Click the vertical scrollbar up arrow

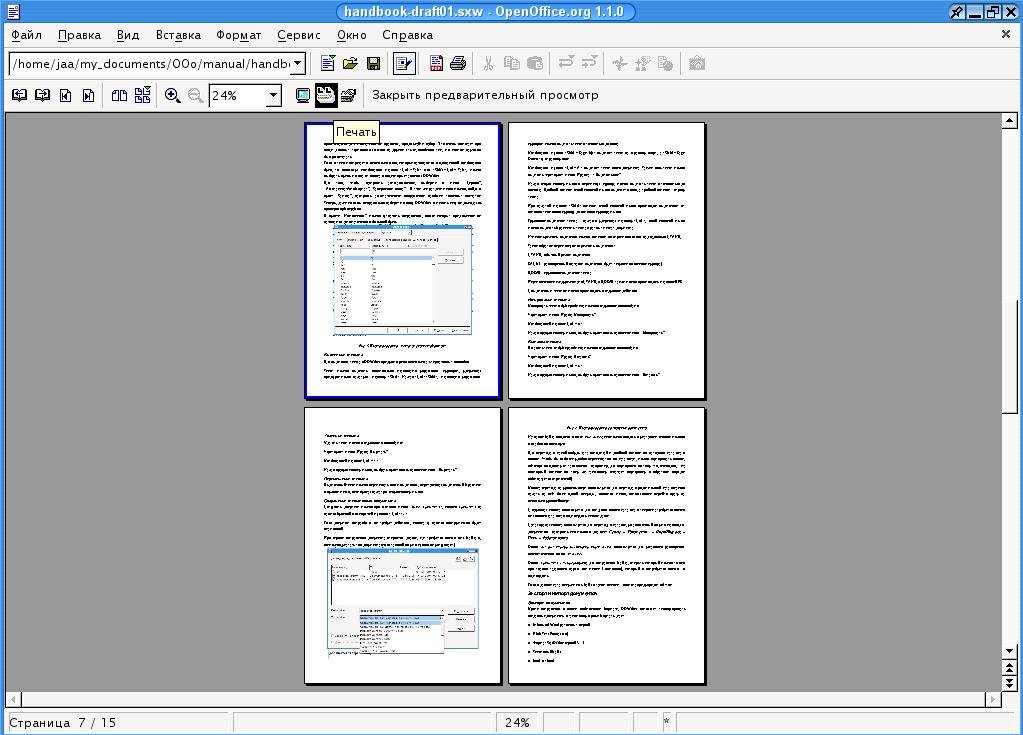[1009, 121]
